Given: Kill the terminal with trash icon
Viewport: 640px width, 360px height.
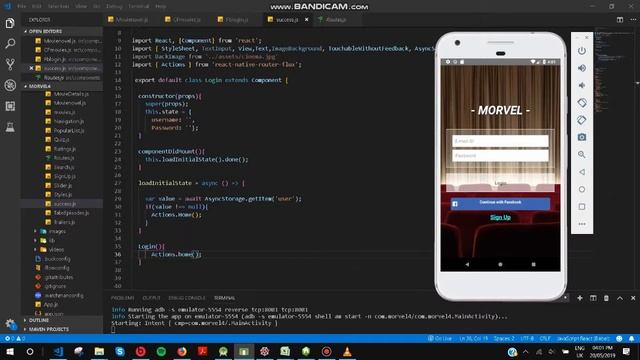Looking at the screenshot, I should point(606,298).
